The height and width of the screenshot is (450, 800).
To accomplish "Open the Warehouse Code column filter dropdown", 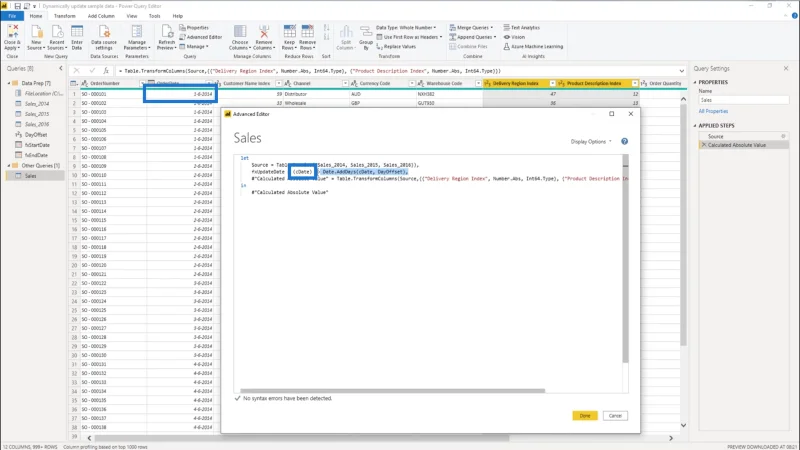I will (478, 83).
